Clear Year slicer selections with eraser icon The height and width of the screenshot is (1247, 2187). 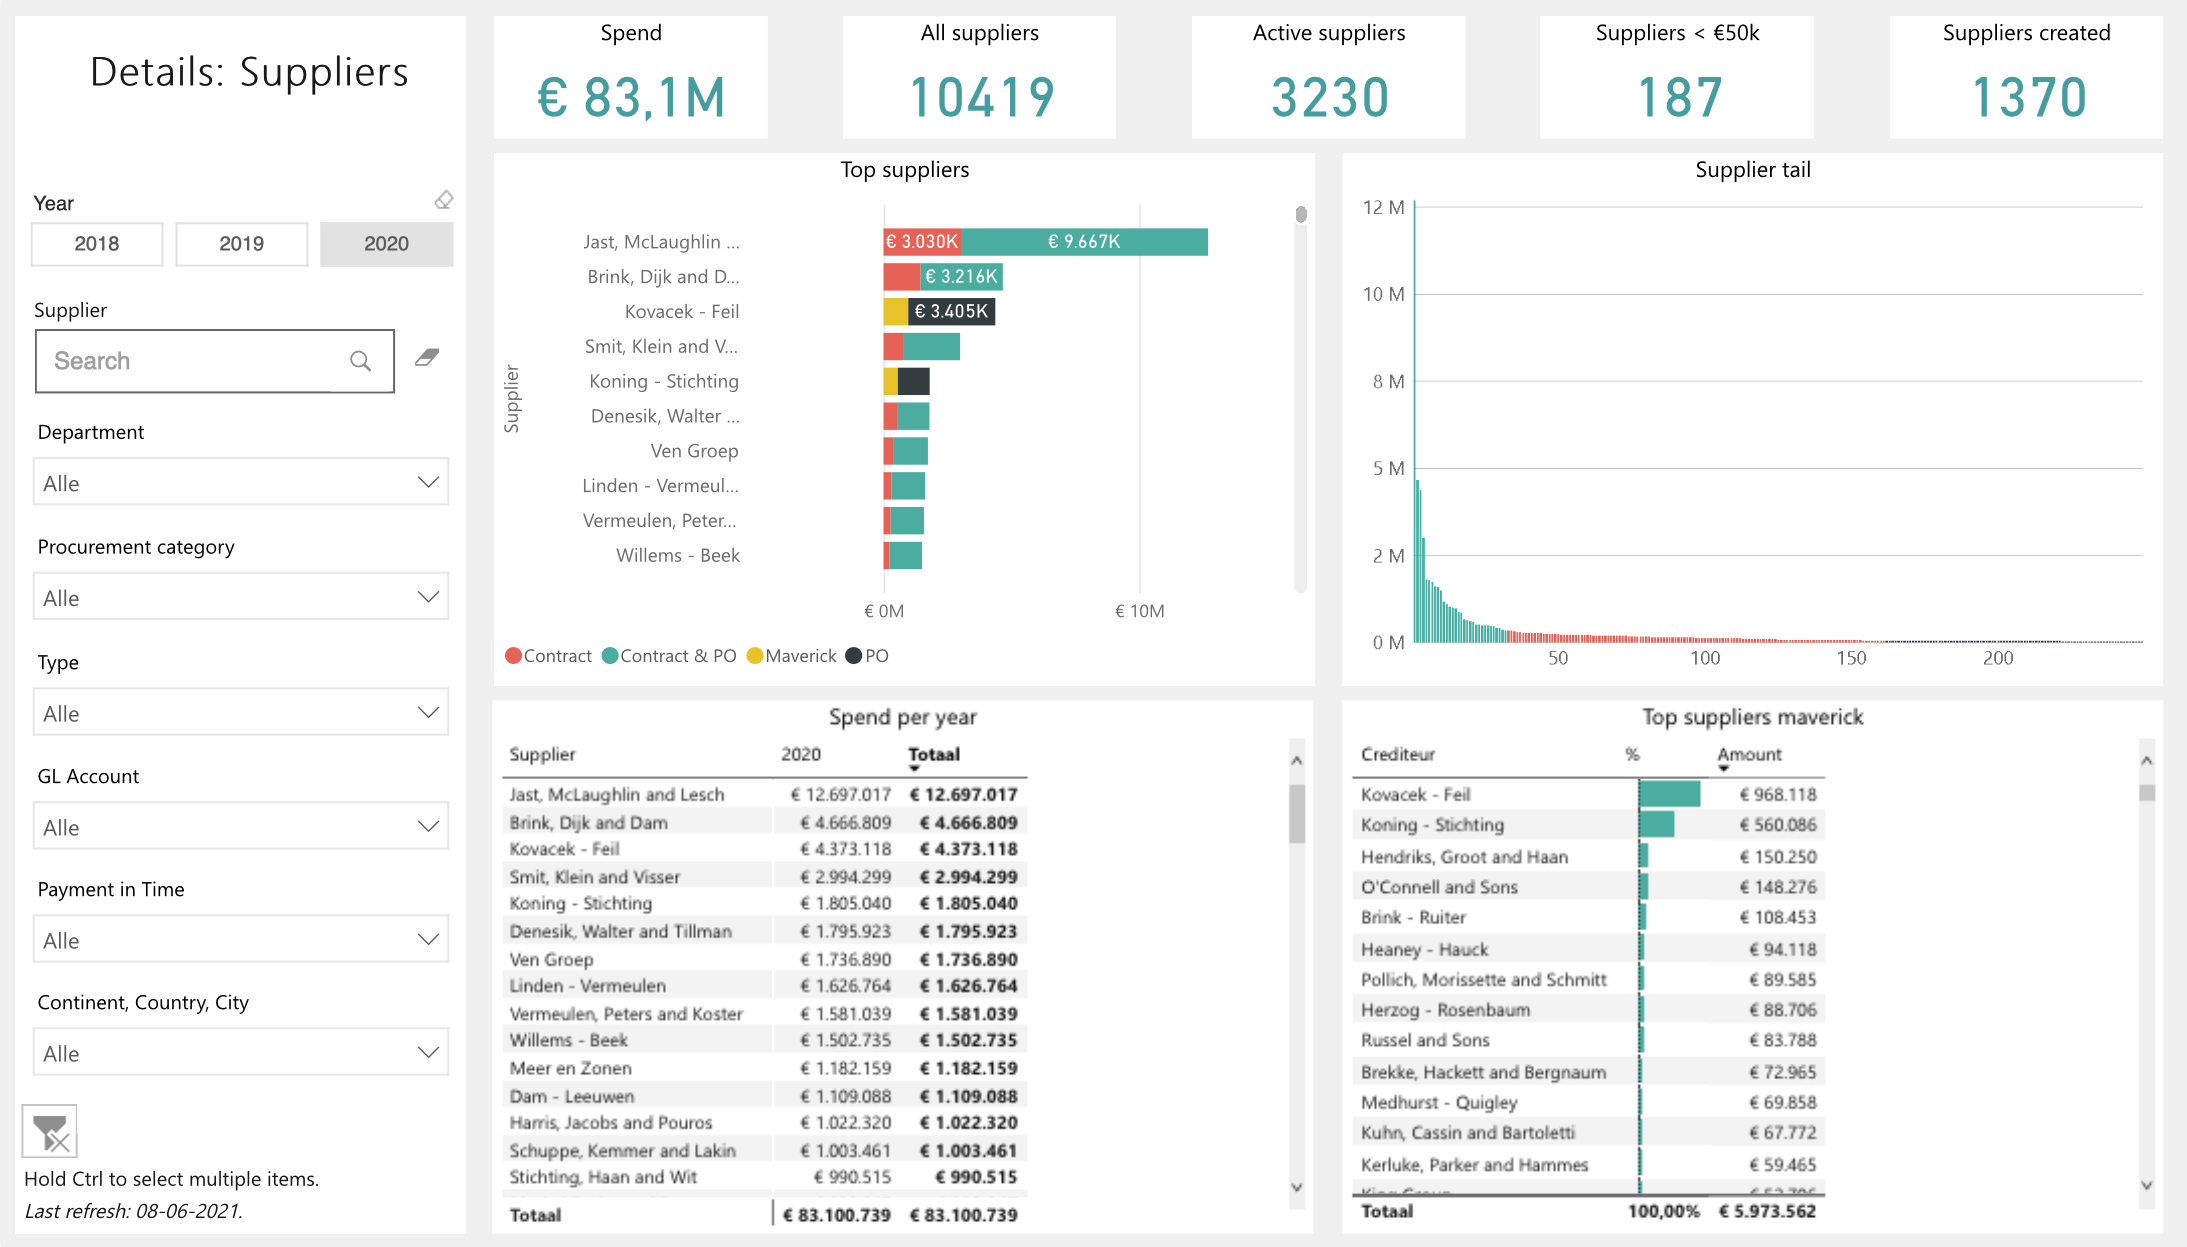pyautogui.click(x=443, y=199)
